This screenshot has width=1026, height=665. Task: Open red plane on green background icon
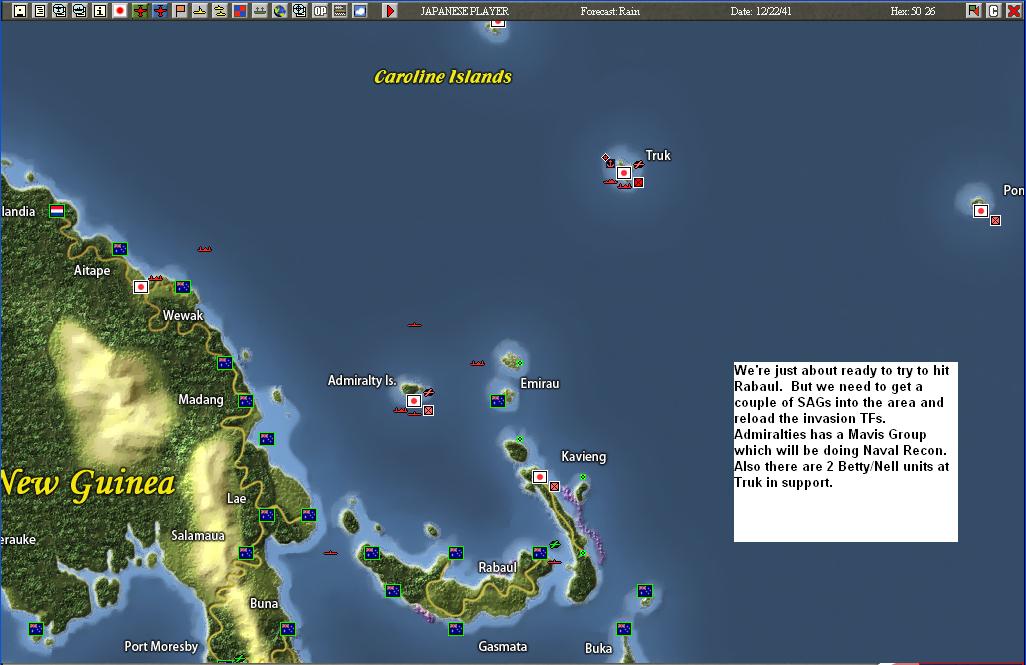(x=140, y=10)
